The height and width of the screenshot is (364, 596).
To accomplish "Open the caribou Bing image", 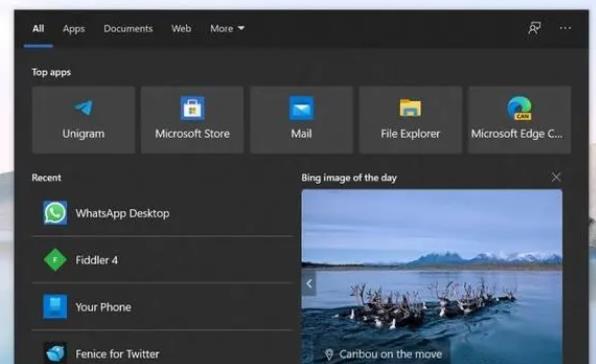I will (432, 277).
